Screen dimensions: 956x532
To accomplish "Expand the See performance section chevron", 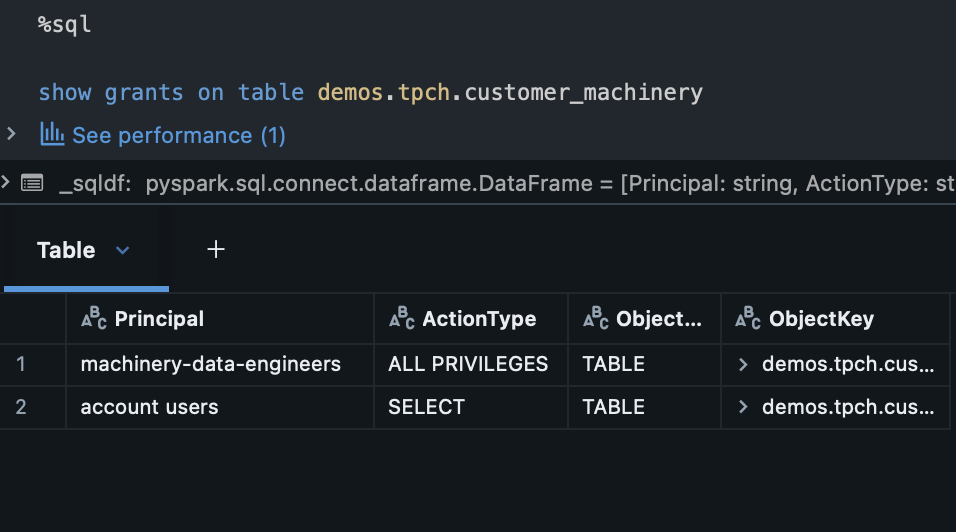I will pyautogui.click(x=11, y=134).
